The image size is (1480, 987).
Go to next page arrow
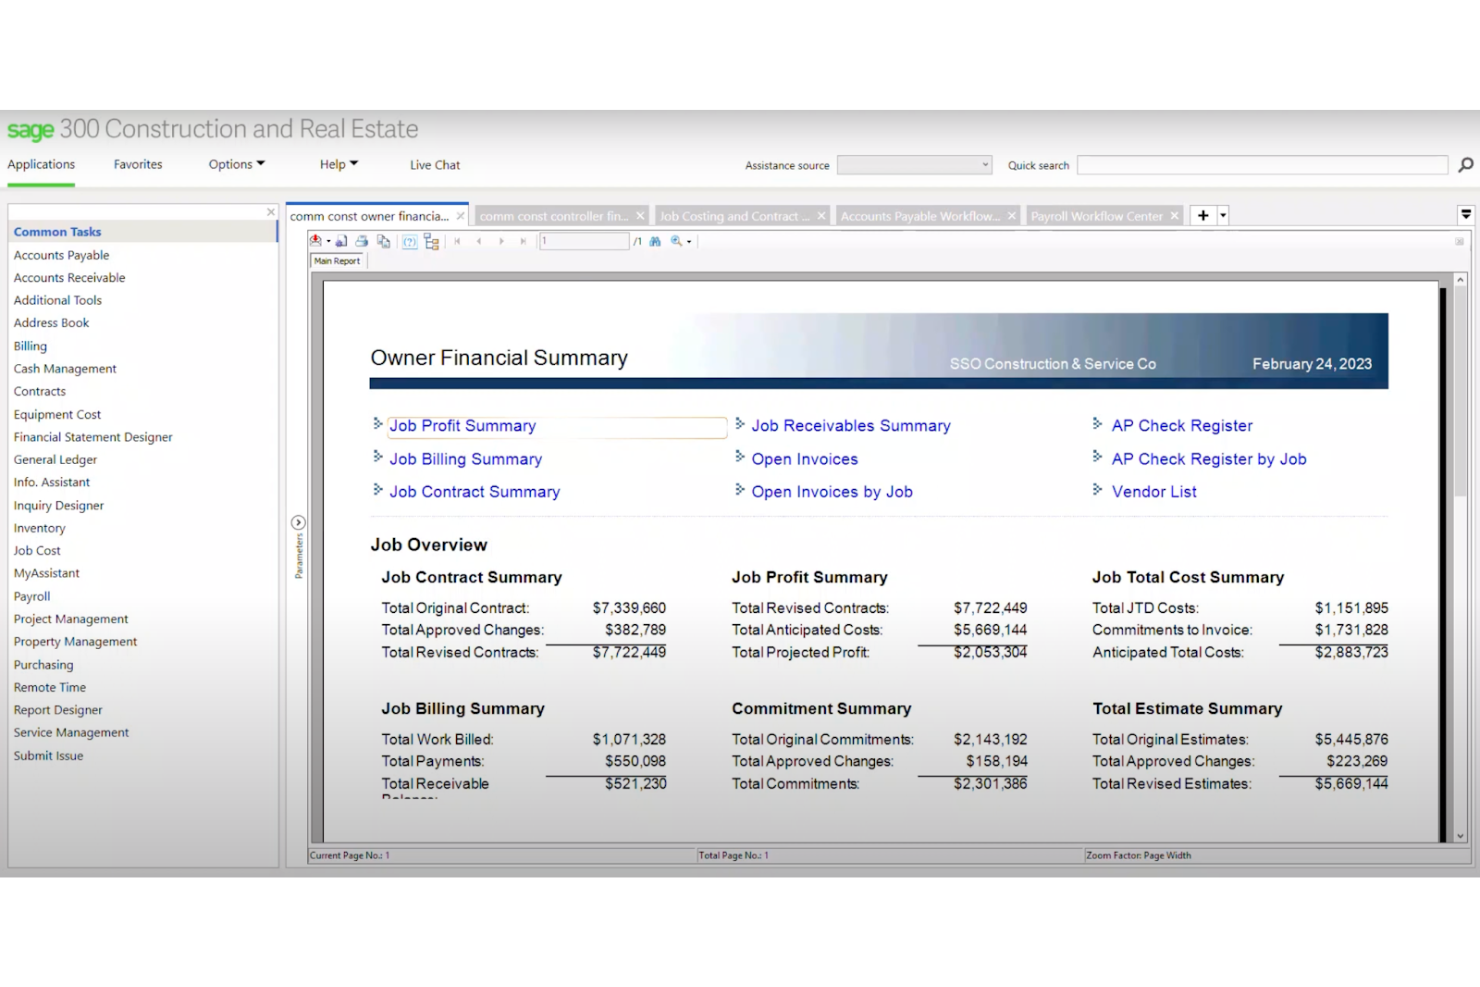tap(501, 241)
